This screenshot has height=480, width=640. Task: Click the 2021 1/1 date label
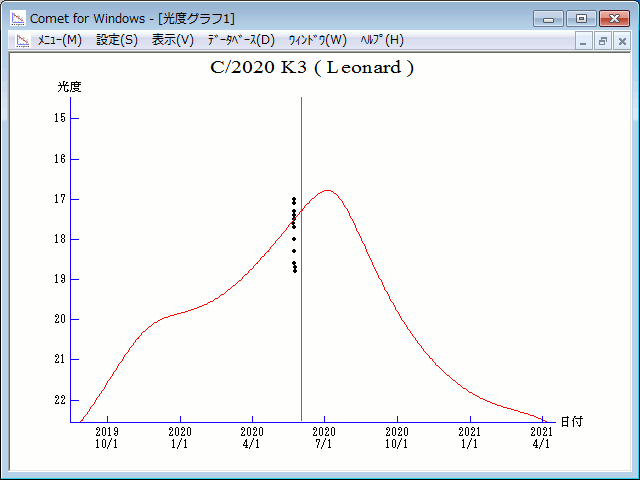tap(470, 438)
